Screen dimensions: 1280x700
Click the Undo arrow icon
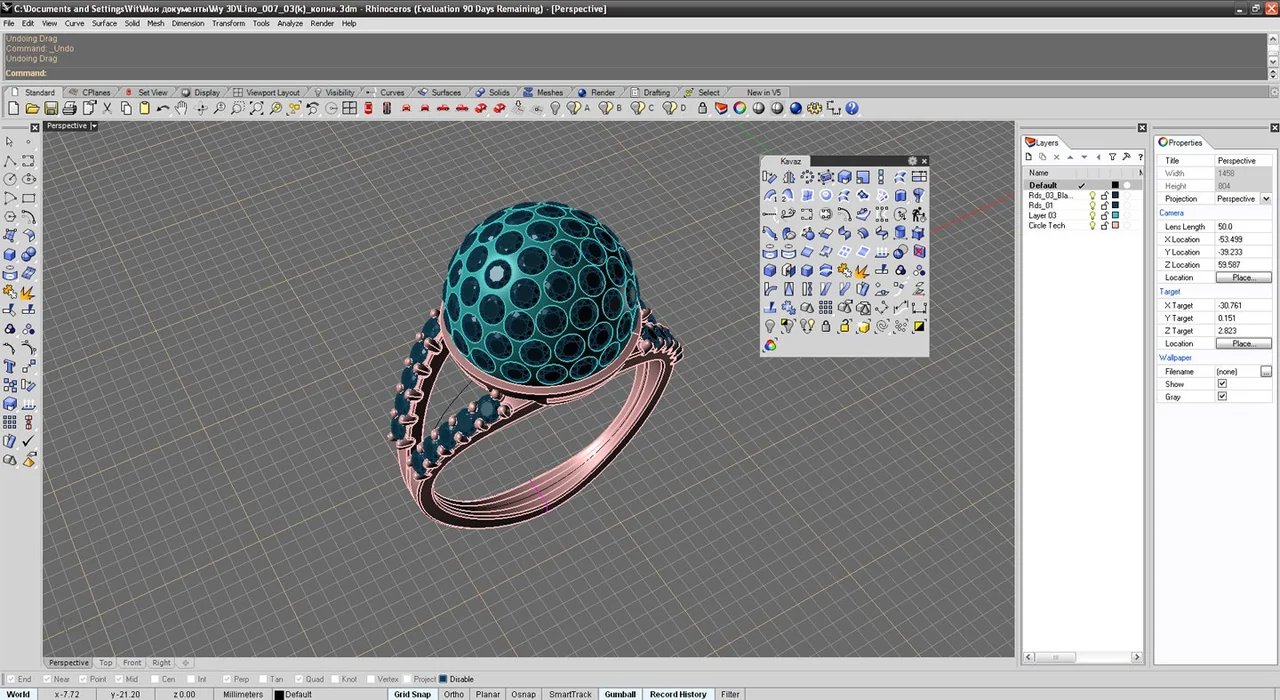163,108
